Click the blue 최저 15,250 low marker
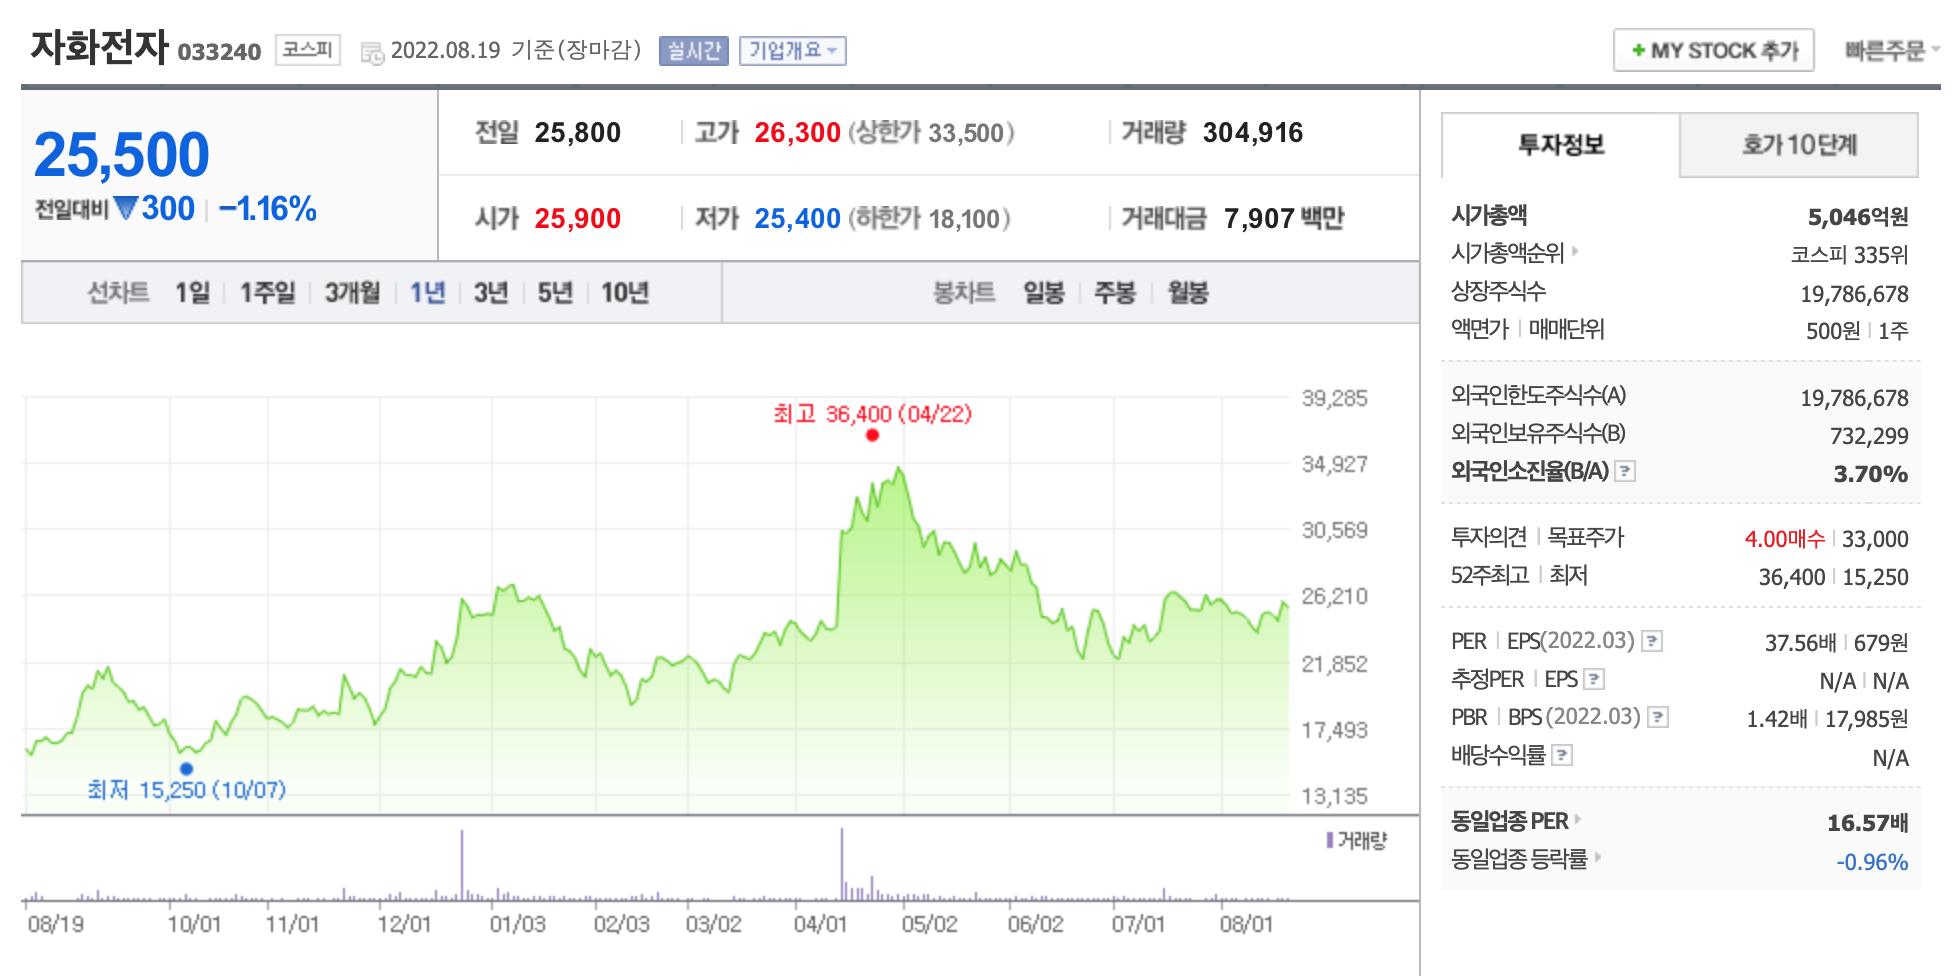1956x976 pixels. click(x=186, y=768)
